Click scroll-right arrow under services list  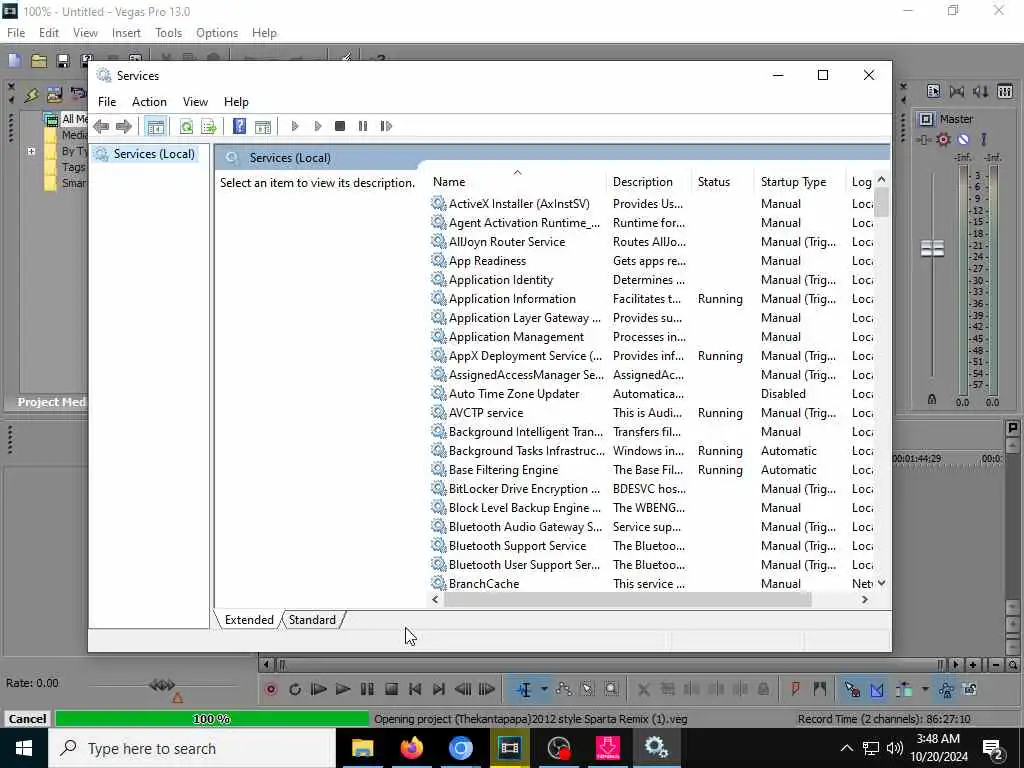click(865, 600)
